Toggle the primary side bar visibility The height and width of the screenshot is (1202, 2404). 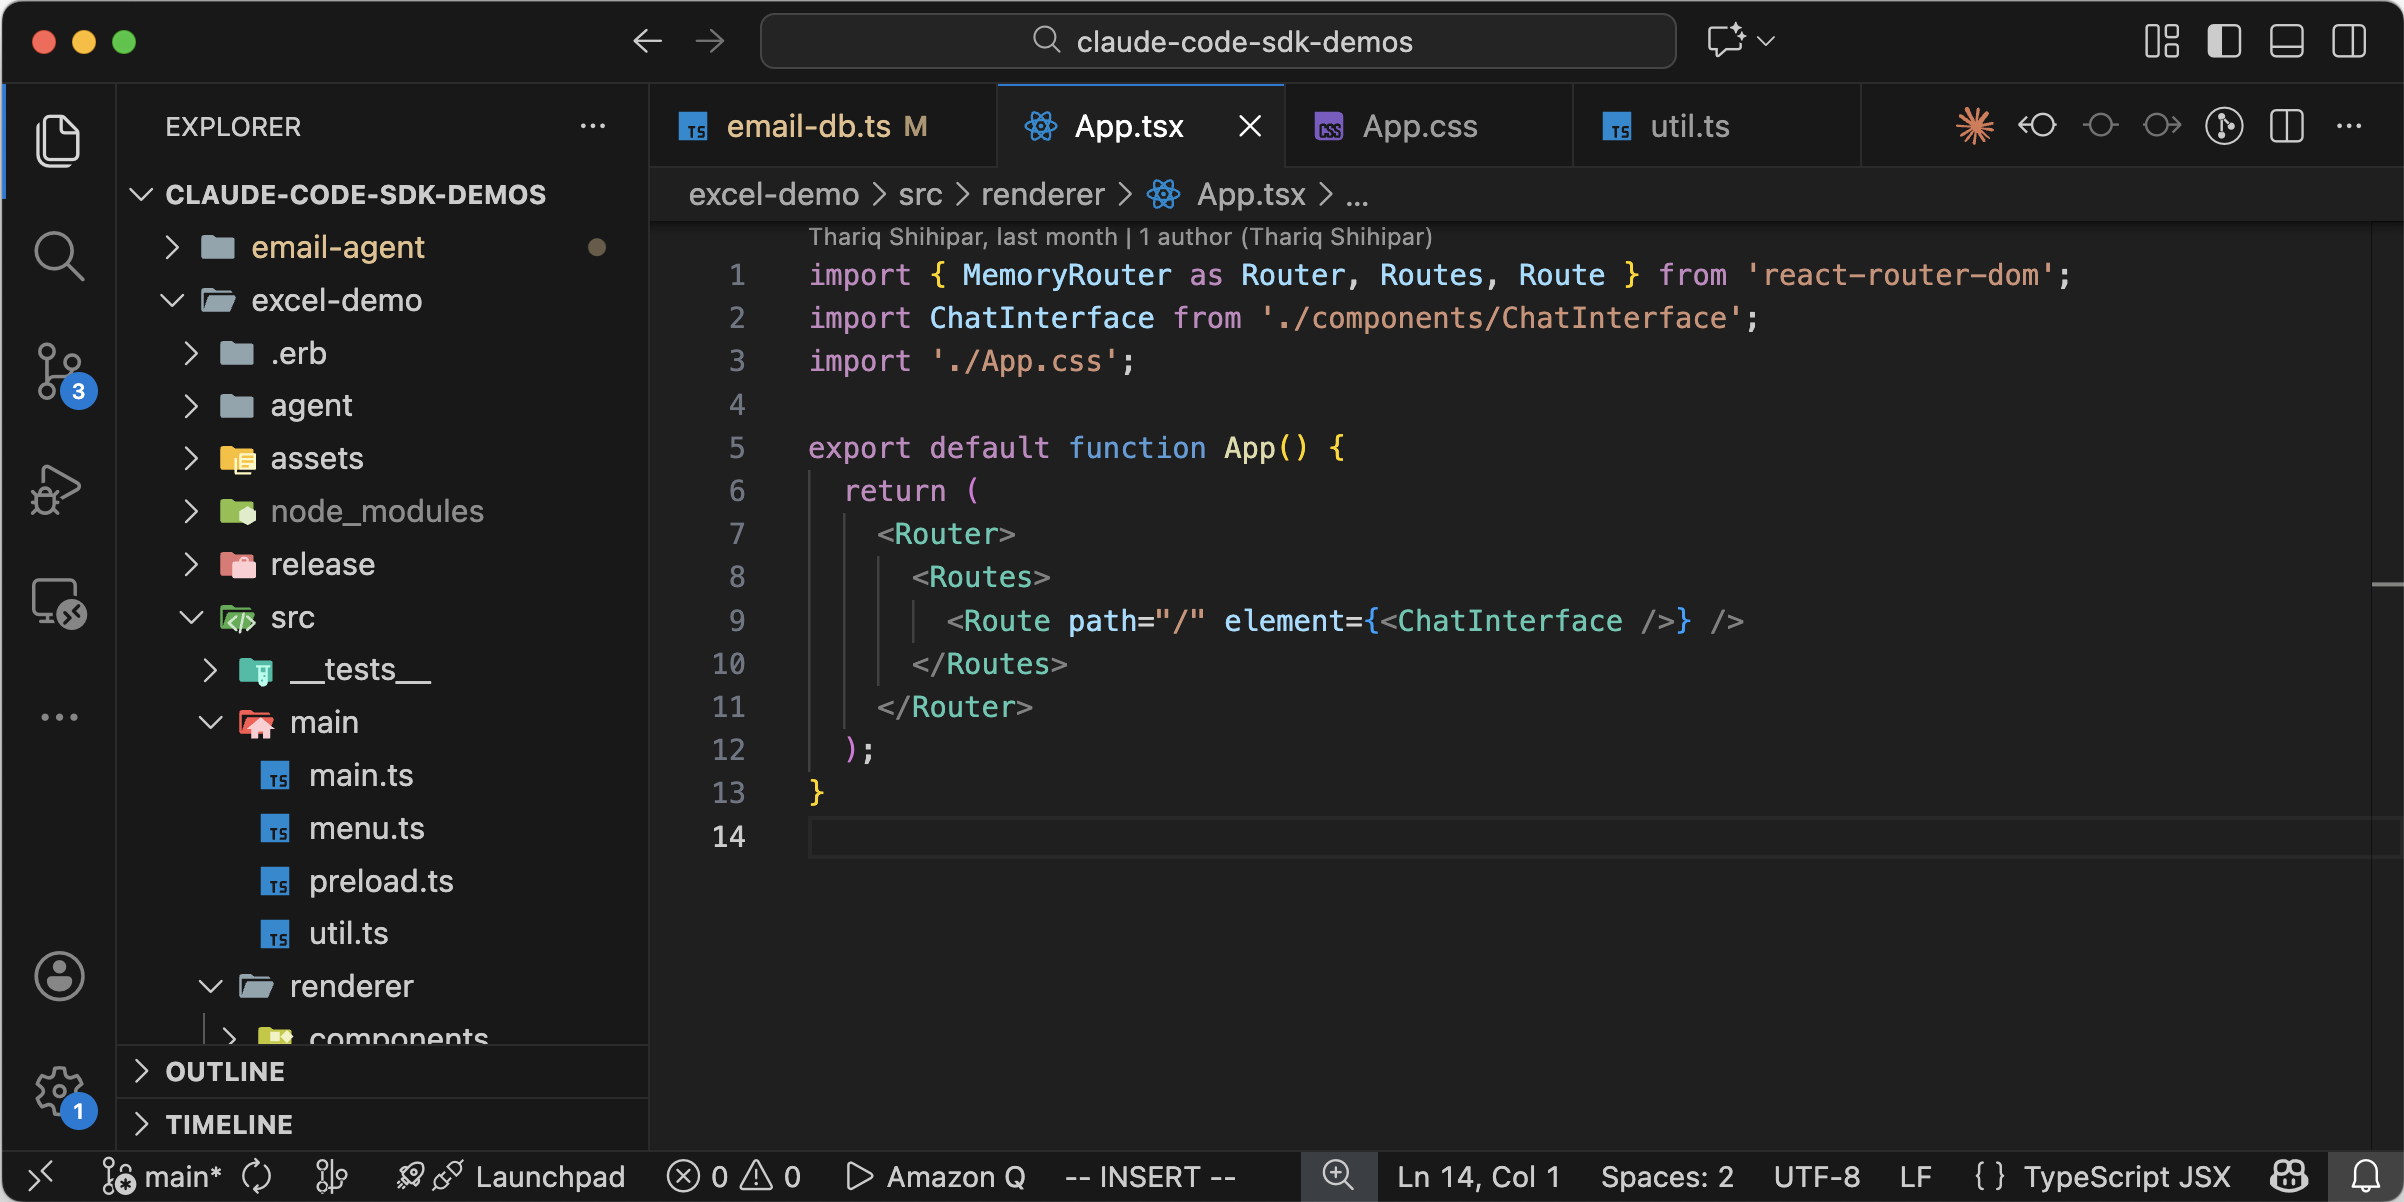pos(2224,41)
